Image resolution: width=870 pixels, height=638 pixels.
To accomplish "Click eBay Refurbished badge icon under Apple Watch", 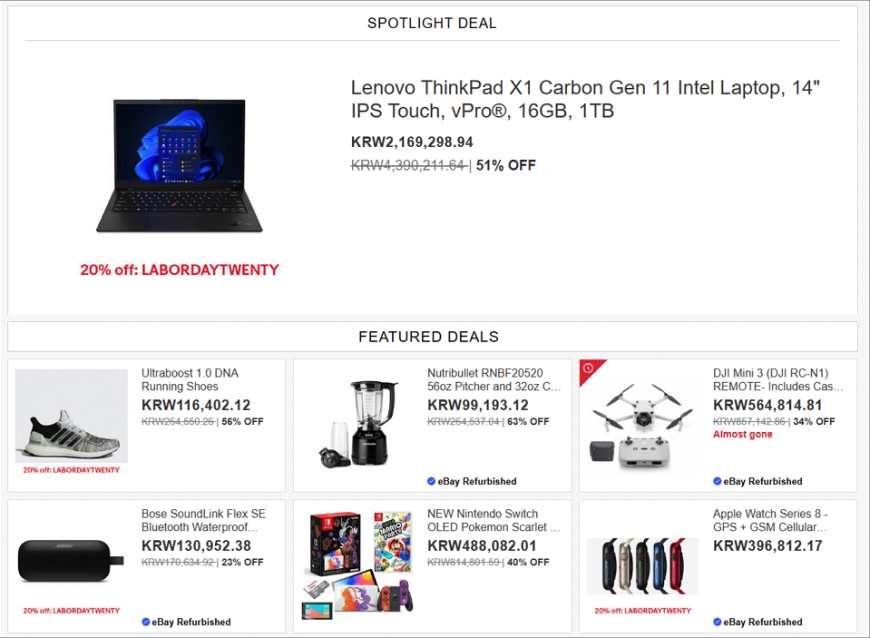I will point(717,622).
